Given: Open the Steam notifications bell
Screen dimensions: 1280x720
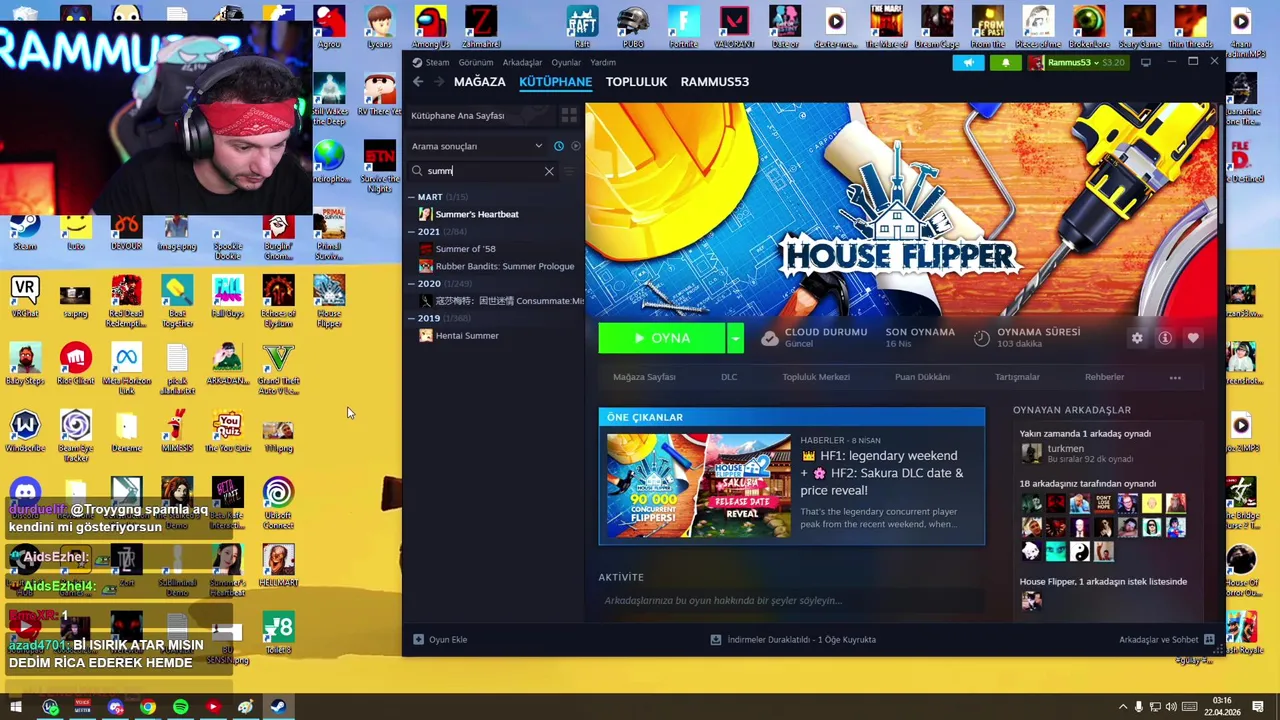Looking at the screenshot, I should tap(1005, 62).
